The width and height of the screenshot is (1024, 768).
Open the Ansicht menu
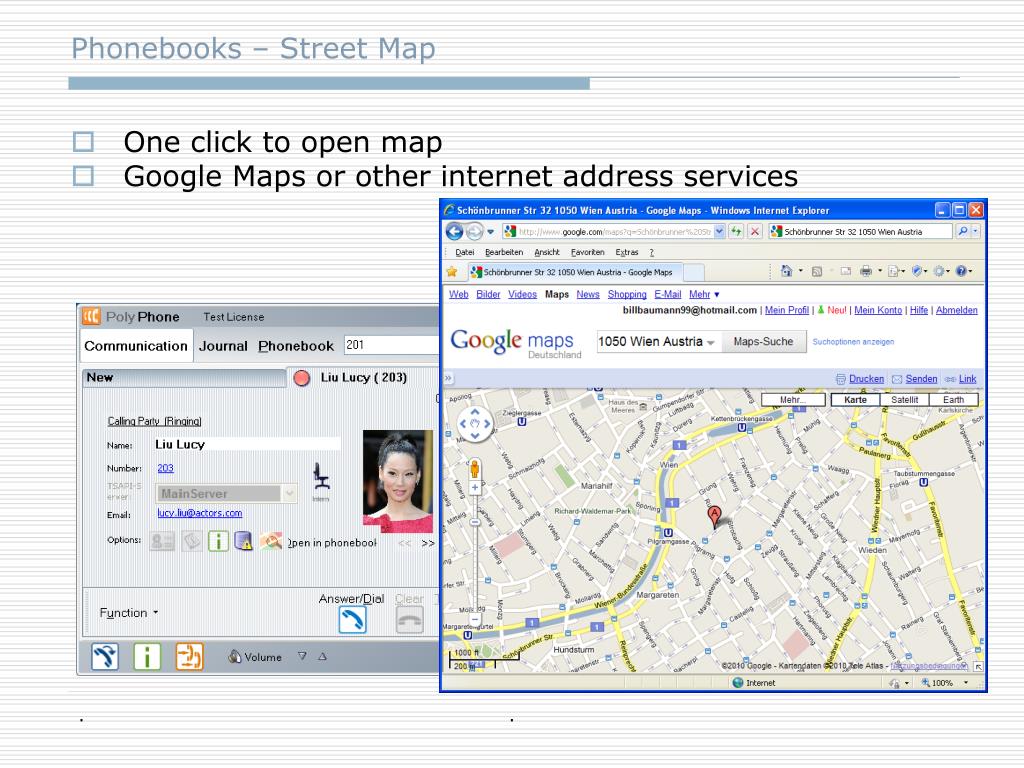(547, 252)
